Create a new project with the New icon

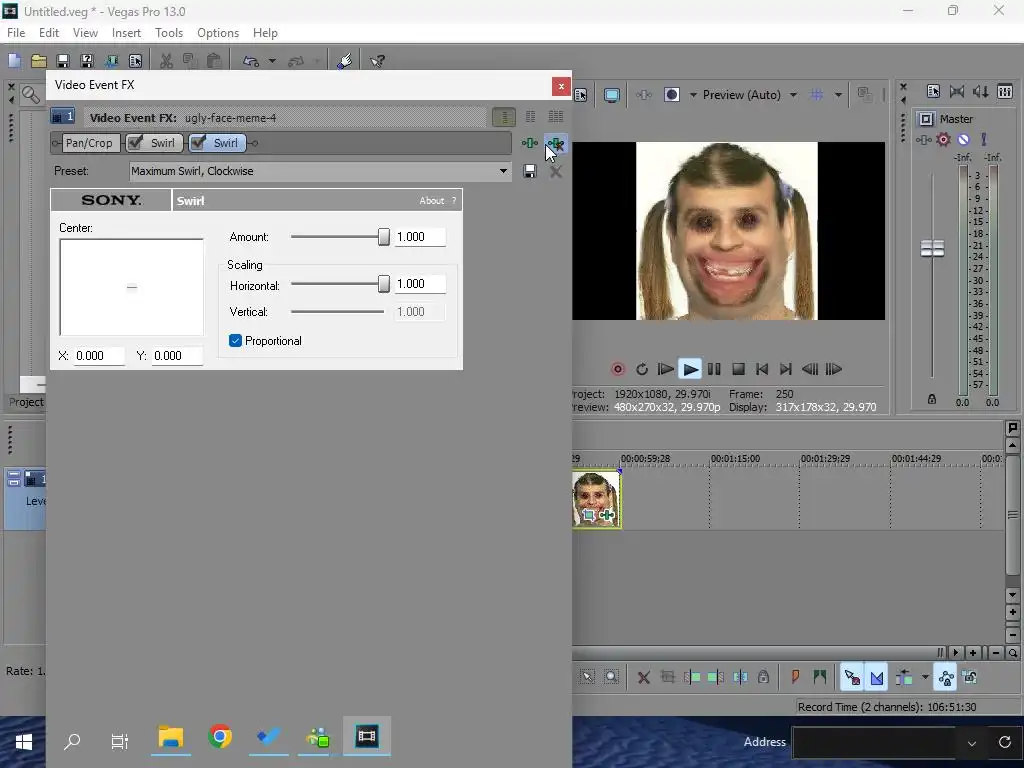pos(14,61)
